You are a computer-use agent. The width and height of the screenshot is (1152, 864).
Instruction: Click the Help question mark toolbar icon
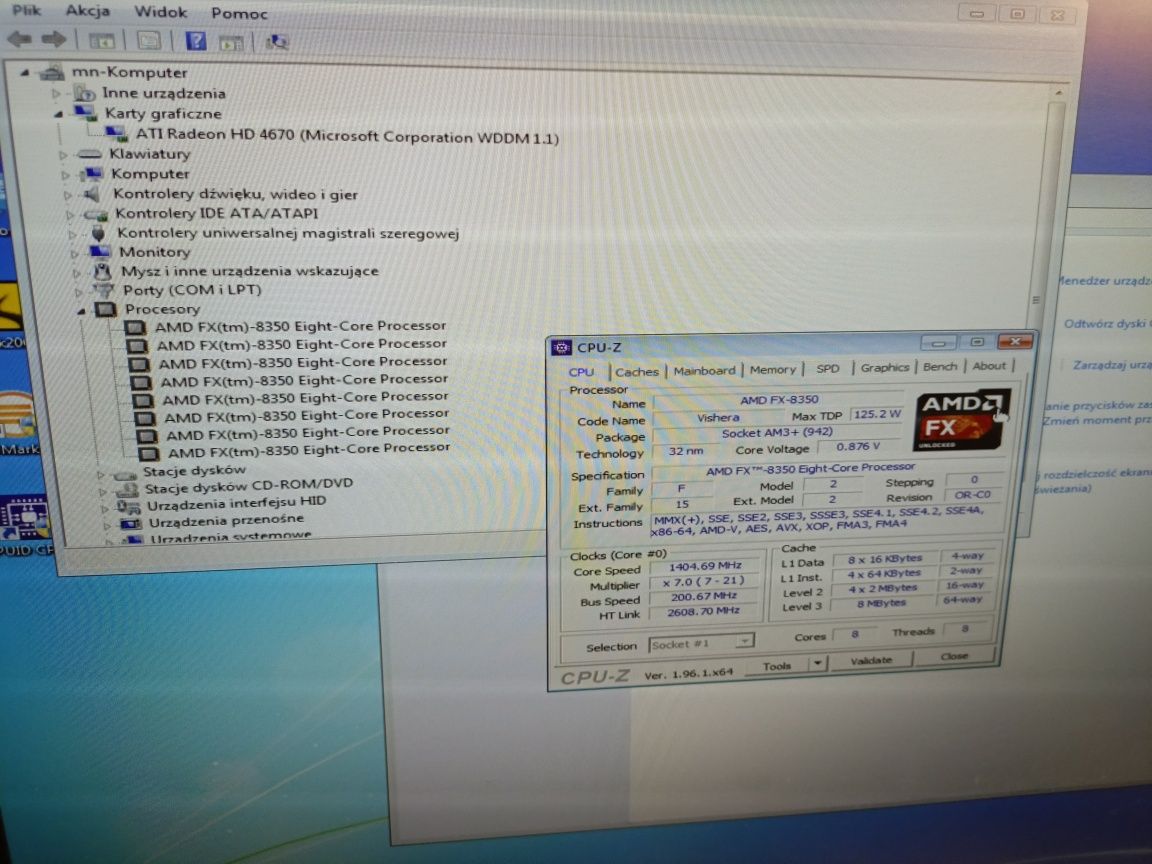coord(196,41)
